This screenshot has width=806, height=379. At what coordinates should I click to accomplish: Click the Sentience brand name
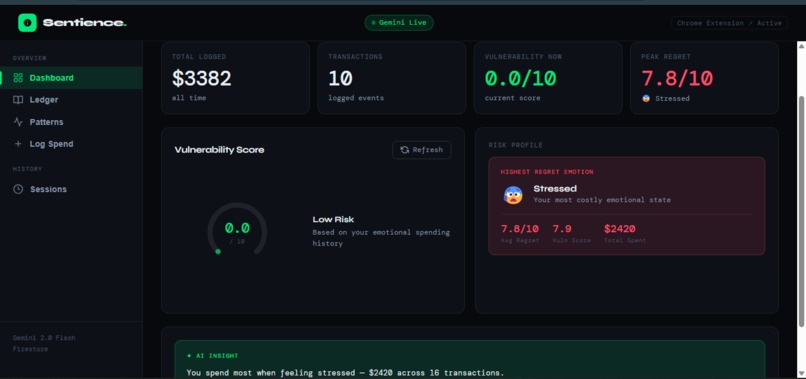pos(85,23)
